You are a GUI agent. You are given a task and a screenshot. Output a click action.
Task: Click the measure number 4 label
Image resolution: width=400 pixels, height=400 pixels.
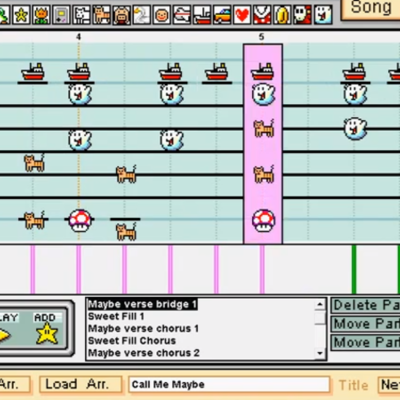pos(78,37)
